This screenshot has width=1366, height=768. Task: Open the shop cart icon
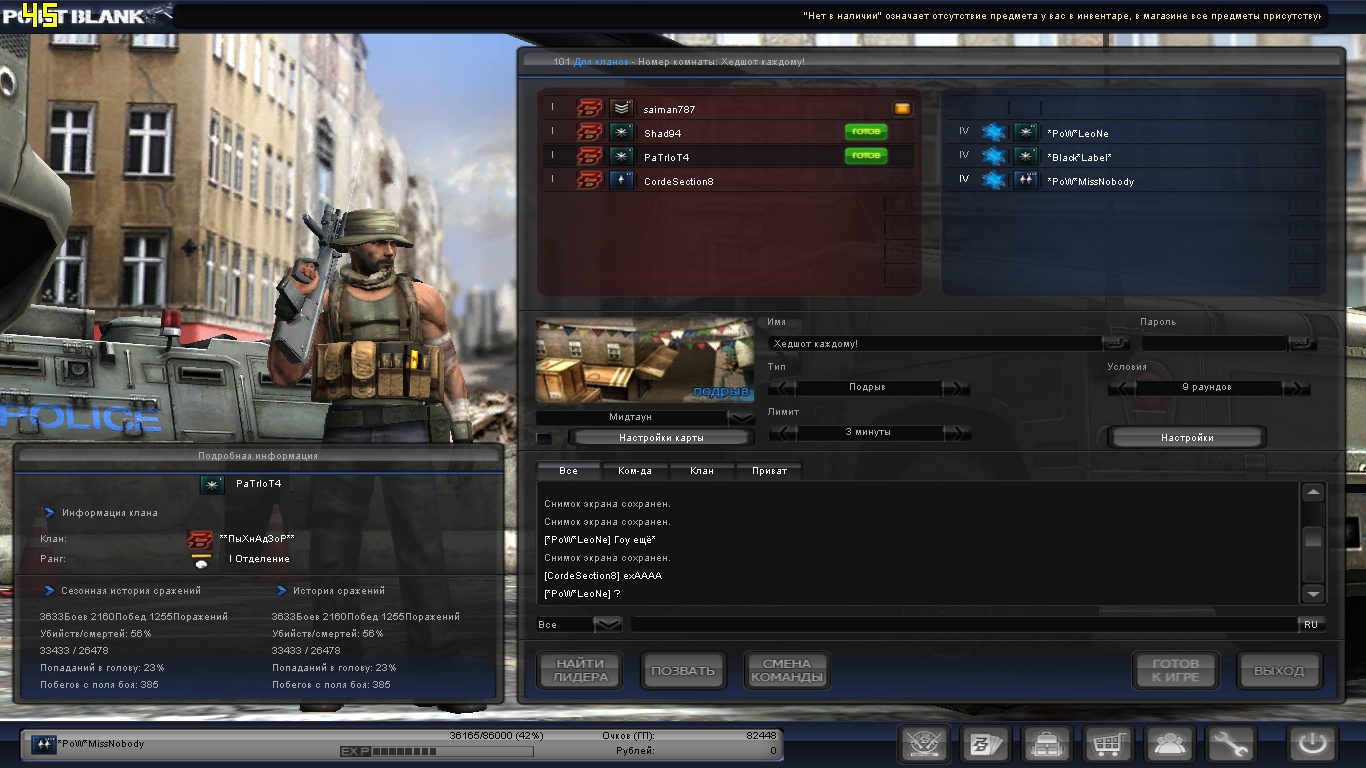1108,745
